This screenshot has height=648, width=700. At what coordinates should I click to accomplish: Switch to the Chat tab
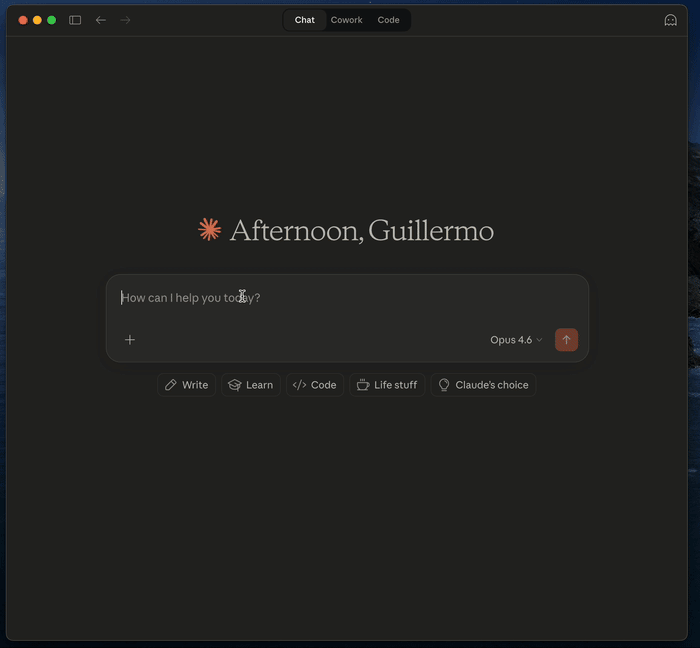304,20
